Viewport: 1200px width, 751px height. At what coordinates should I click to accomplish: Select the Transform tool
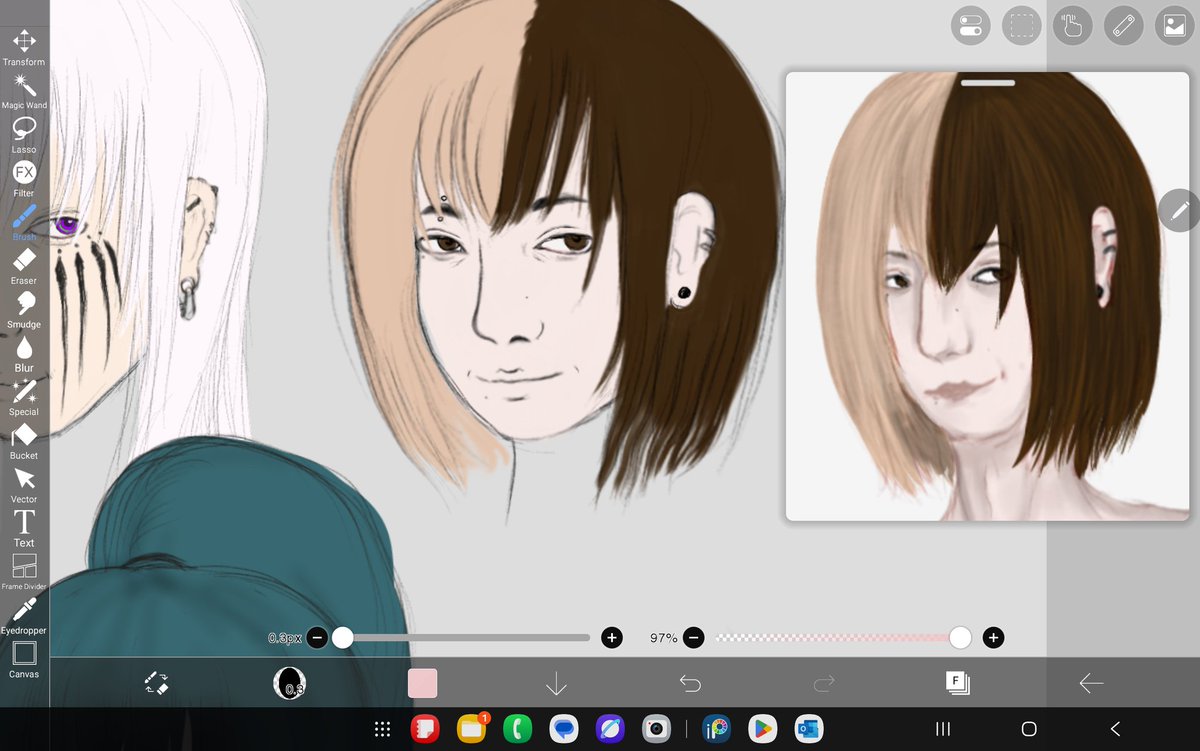[24, 47]
